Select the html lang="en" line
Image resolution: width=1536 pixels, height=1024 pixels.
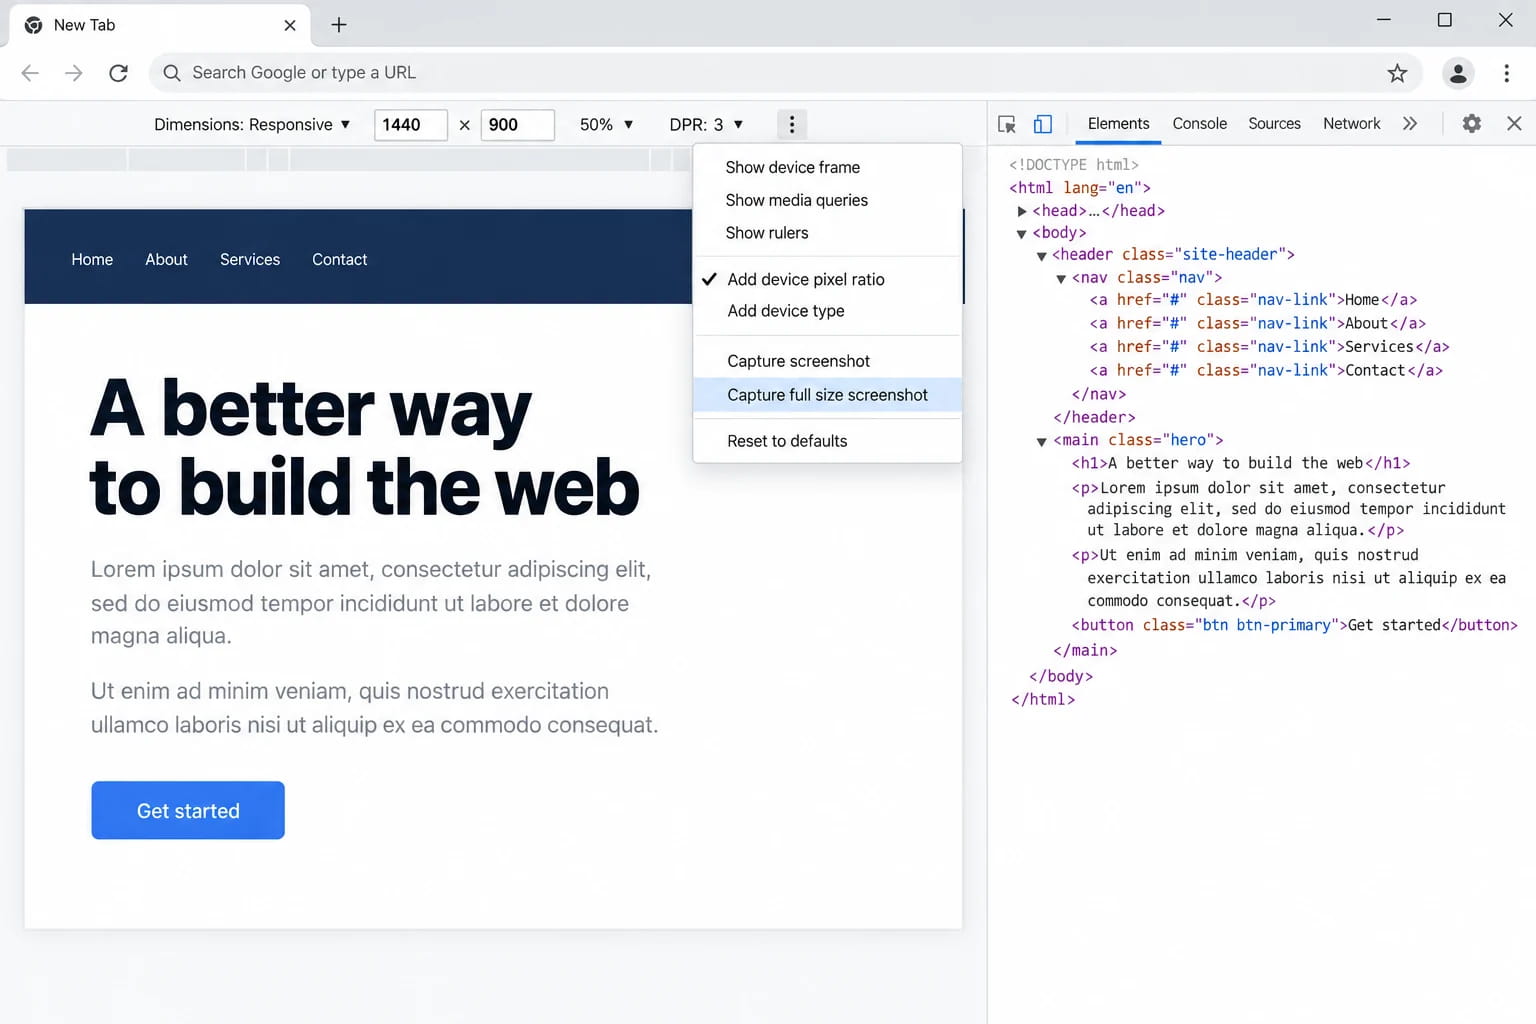pos(1080,188)
